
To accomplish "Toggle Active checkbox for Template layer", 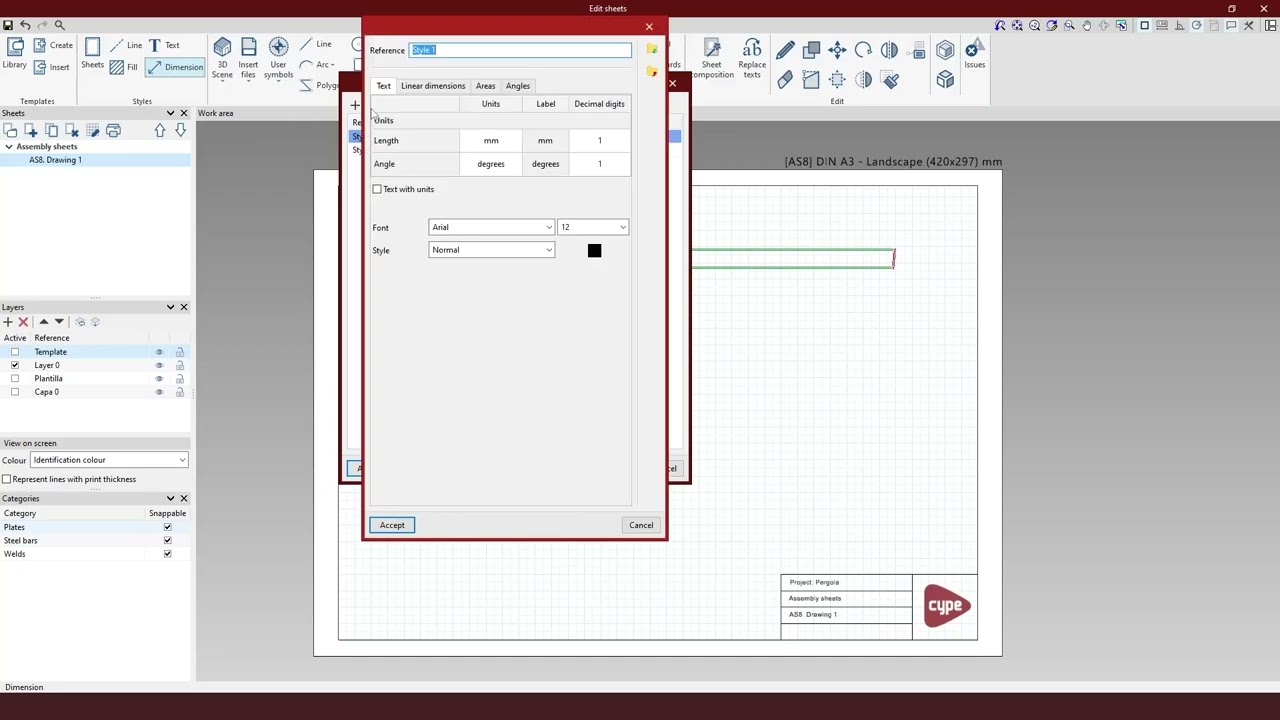I will tap(15, 352).
